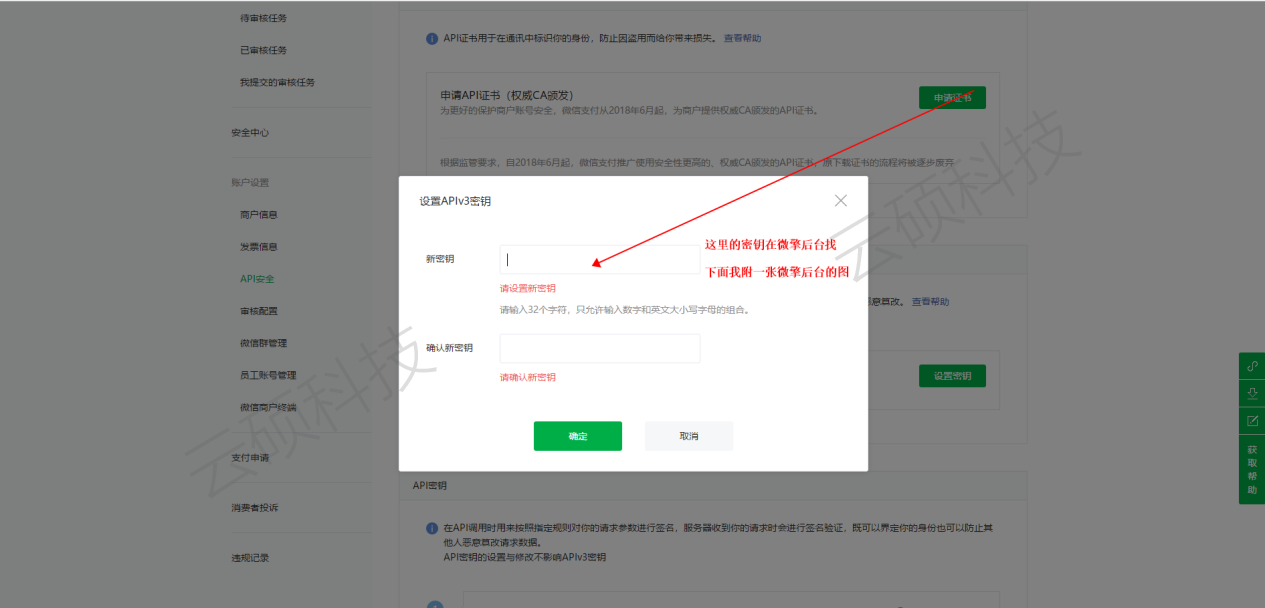
Task: Focus the 确认新密钥 input field
Action: 599,348
